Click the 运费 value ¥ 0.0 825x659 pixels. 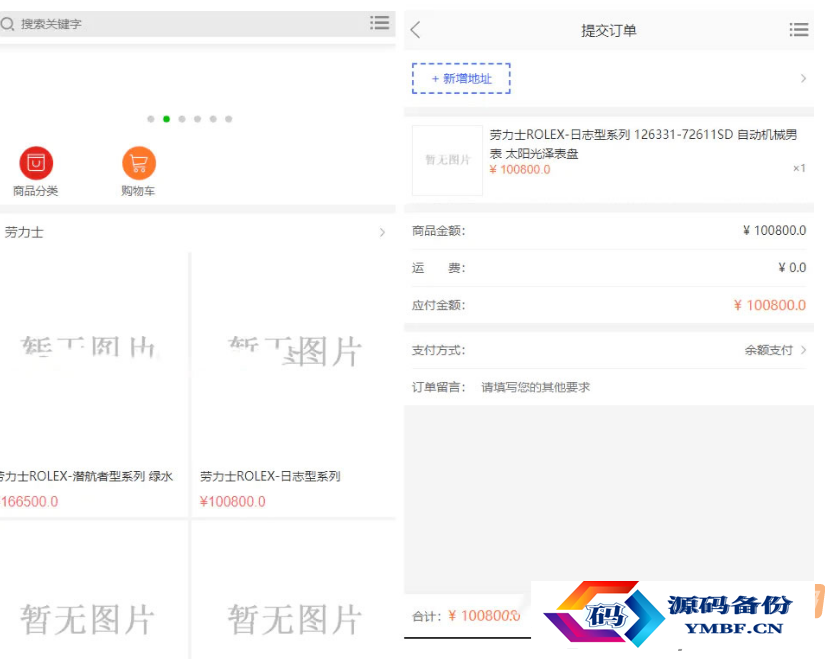pos(792,267)
